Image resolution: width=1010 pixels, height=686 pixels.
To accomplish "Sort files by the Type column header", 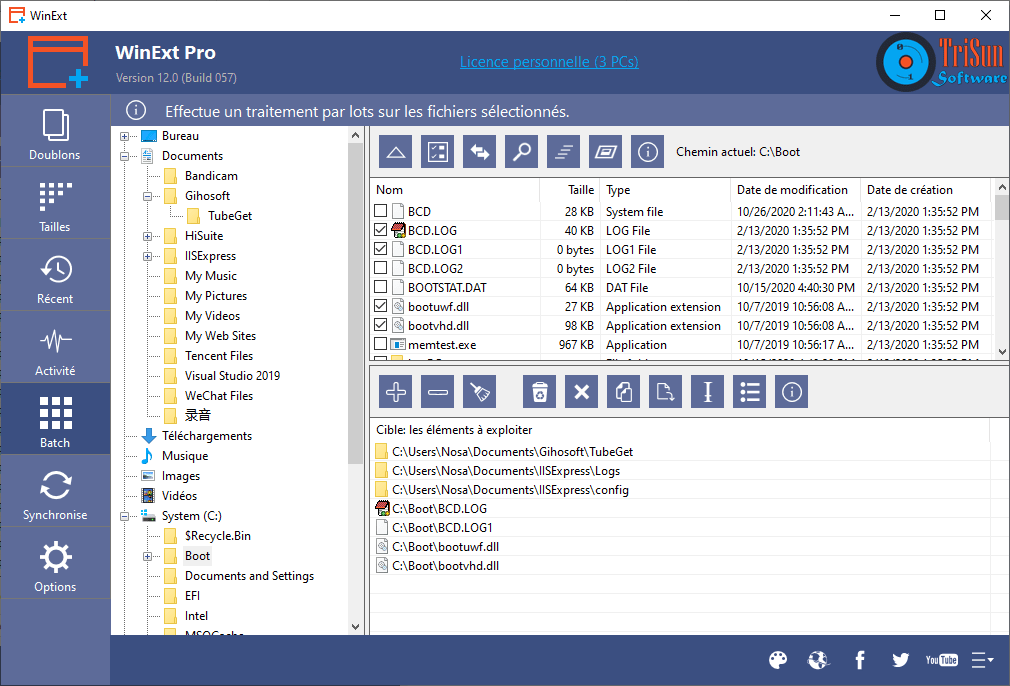I will [666, 190].
